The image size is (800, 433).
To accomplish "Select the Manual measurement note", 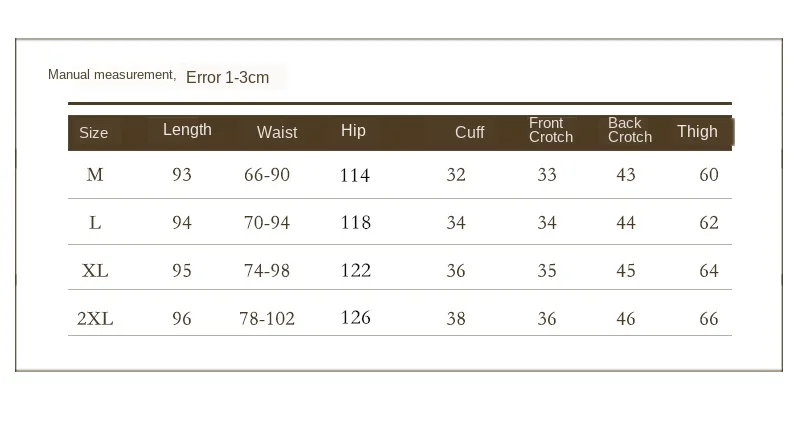I will (x=112, y=75).
